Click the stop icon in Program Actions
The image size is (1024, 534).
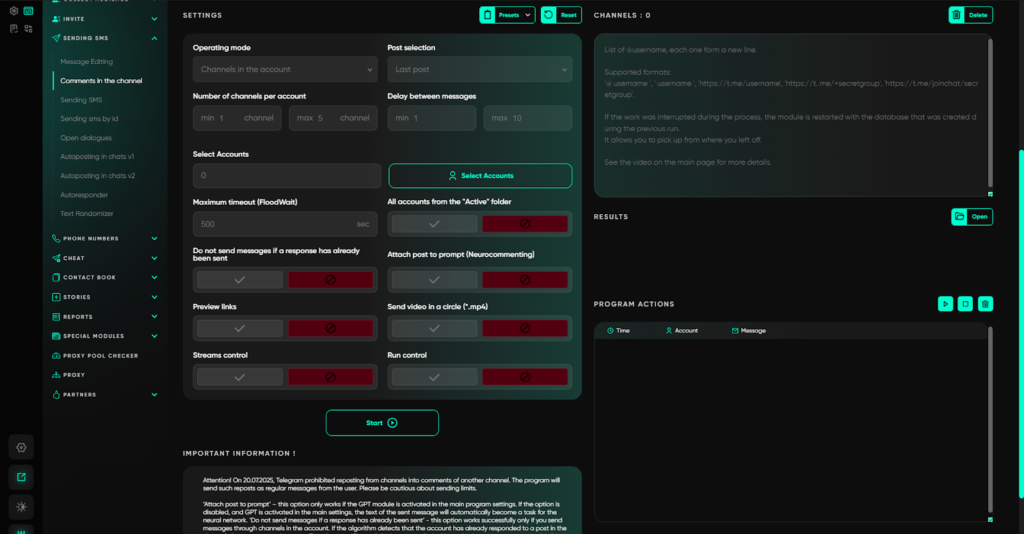(965, 304)
